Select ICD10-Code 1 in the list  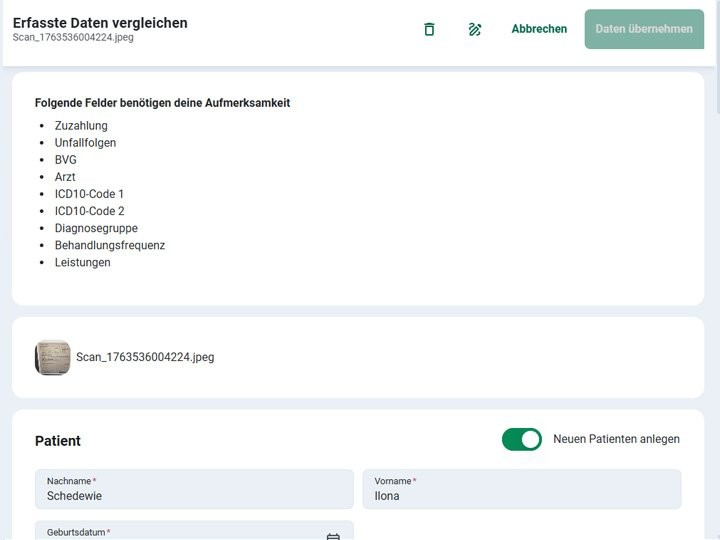tap(89, 194)
